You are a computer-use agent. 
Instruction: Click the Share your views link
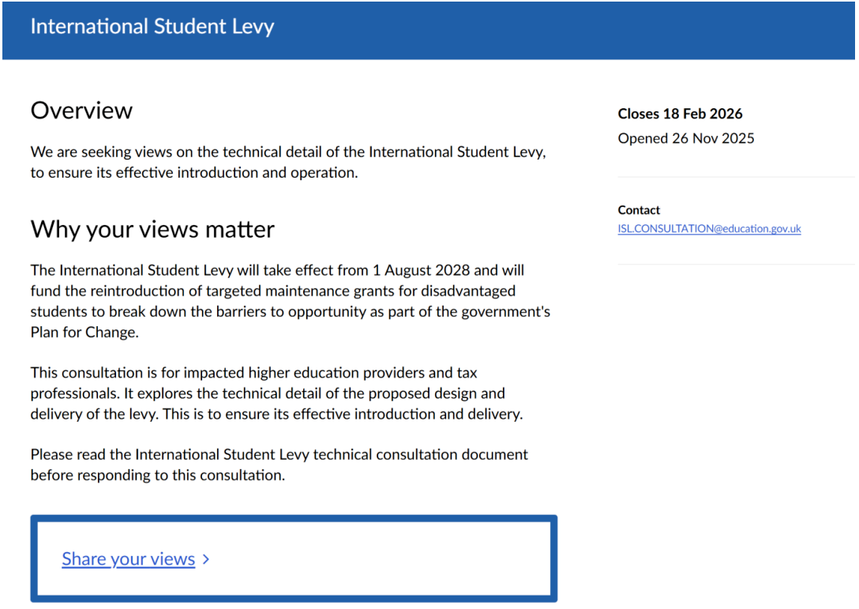[128, 559]
